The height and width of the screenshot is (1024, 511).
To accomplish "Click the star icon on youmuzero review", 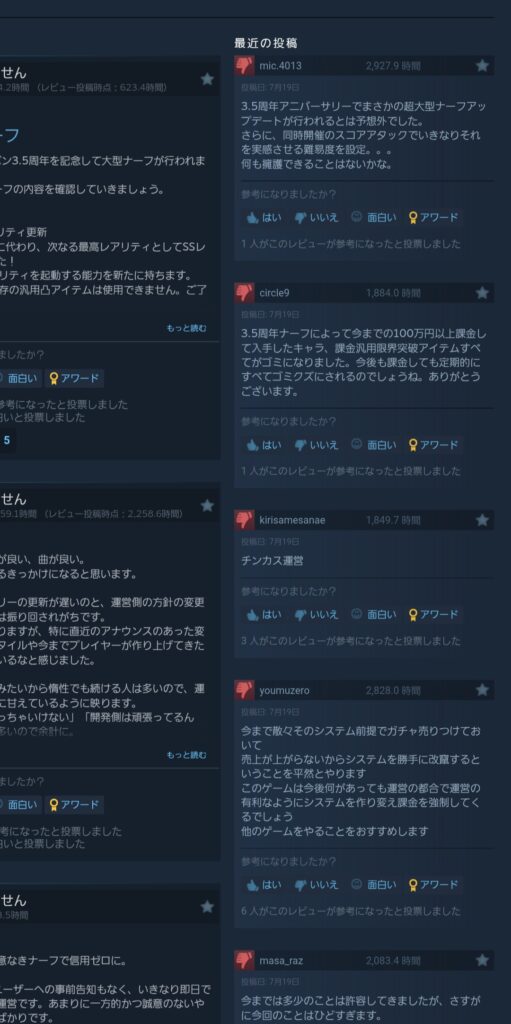I will [482, 690].
